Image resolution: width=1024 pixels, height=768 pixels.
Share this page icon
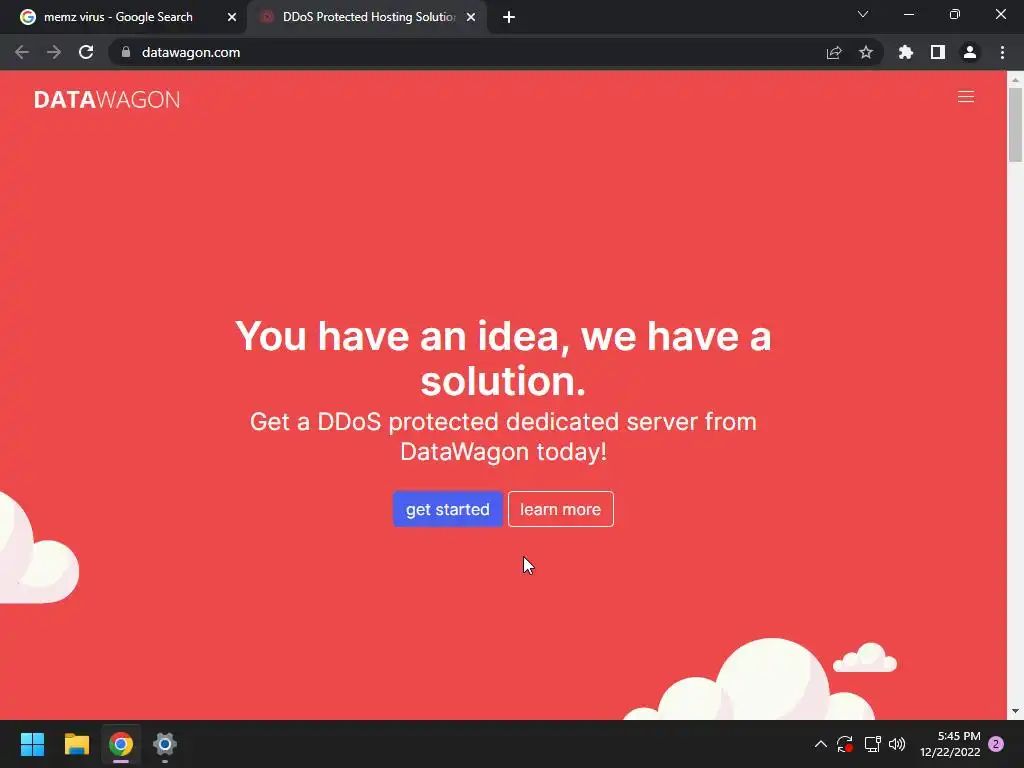[834, 52]
